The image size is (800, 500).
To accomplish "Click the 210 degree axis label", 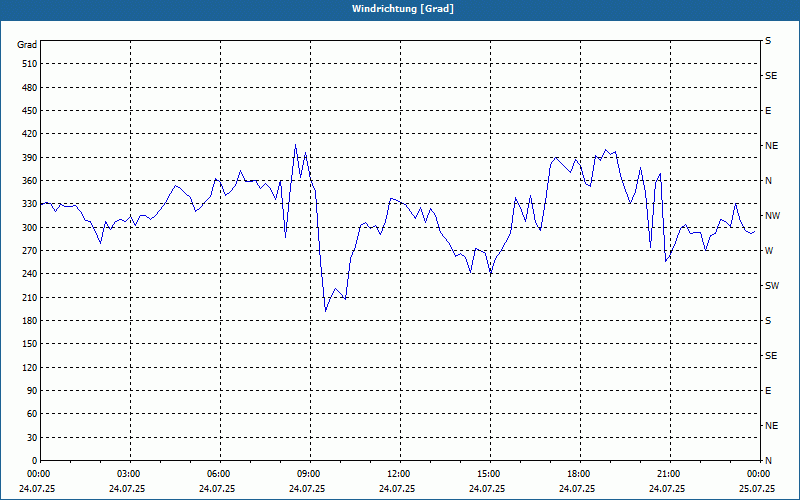I will [x=30, y=297].
